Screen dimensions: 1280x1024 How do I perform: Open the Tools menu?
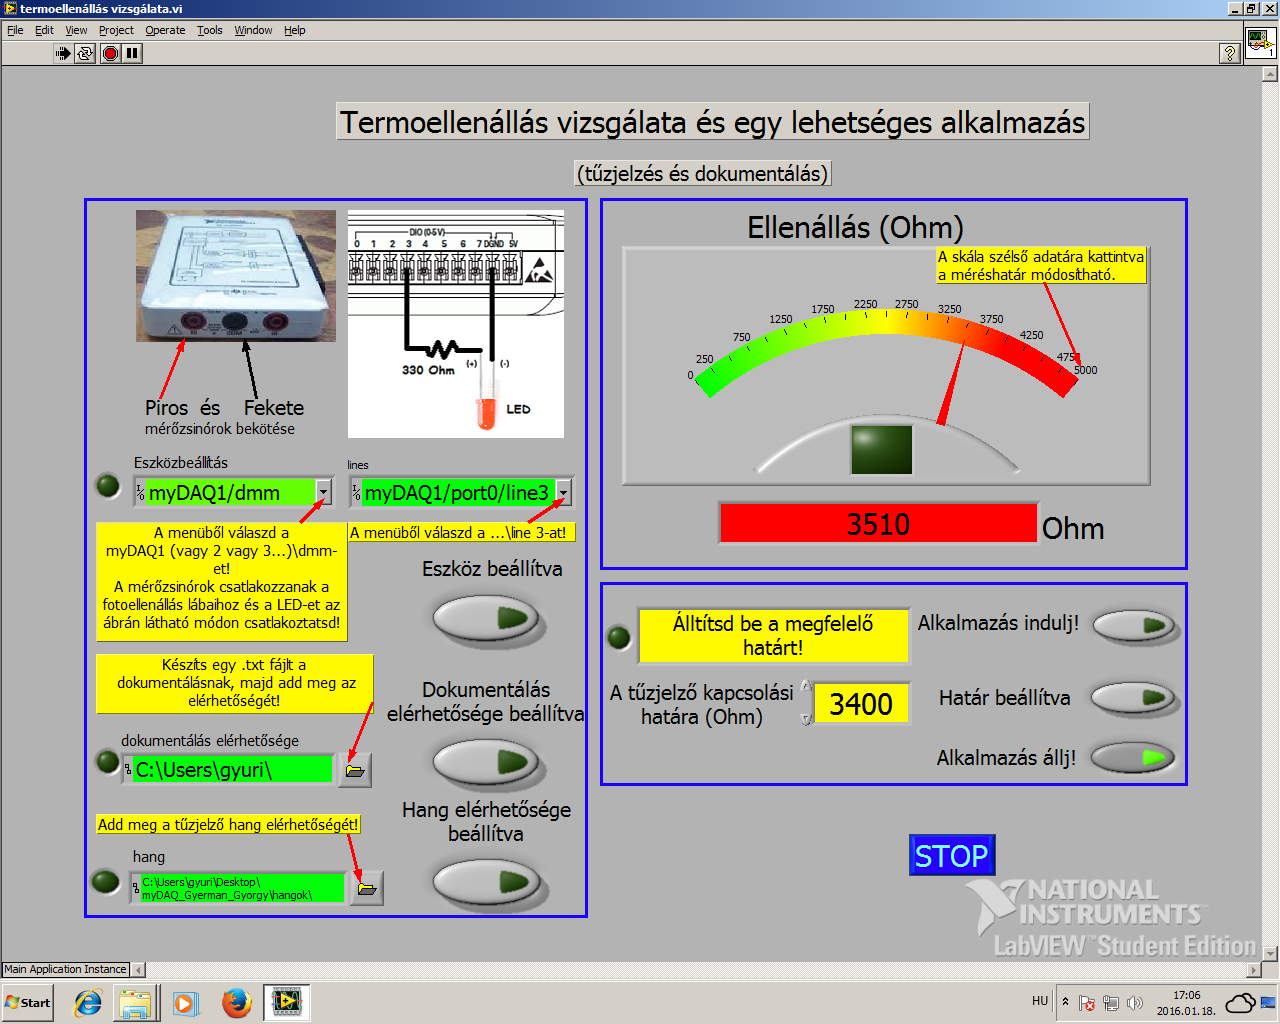click(209, 30)
